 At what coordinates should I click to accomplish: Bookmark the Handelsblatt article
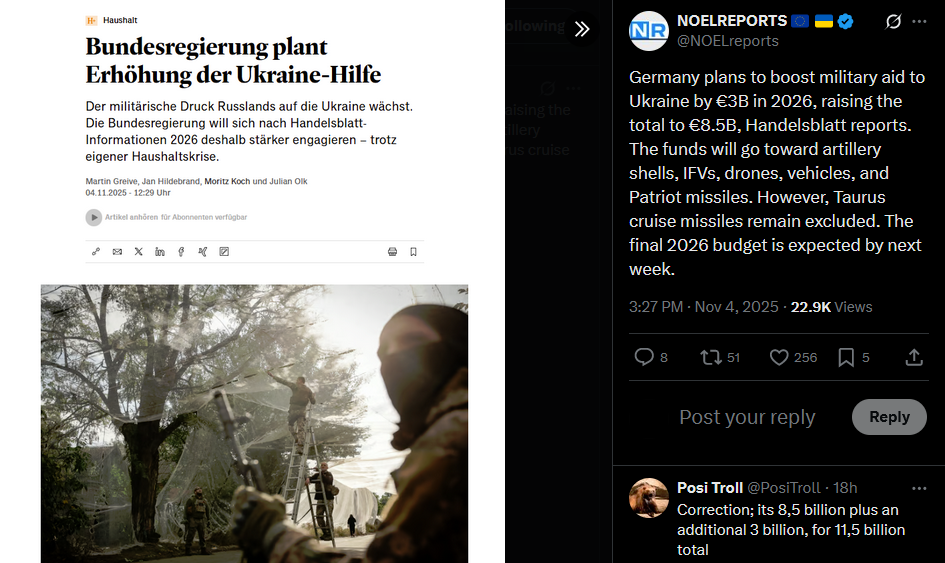(x=413, y=251)
